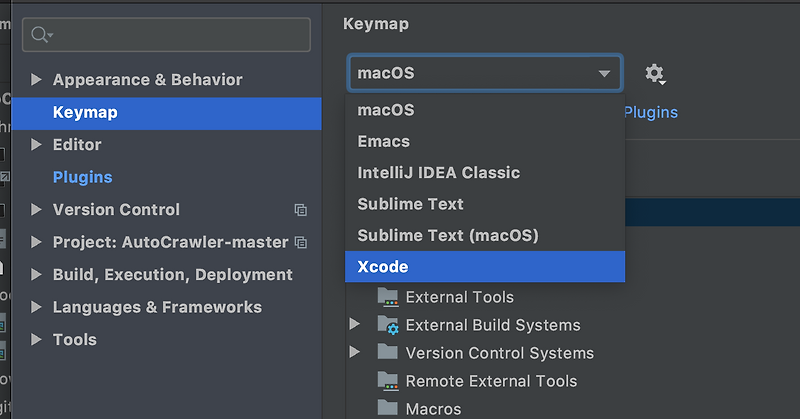Pick IntelliJ IDEA Classic keymap
The height and width of the screenshot is (419, 800).
pos(439,172)
